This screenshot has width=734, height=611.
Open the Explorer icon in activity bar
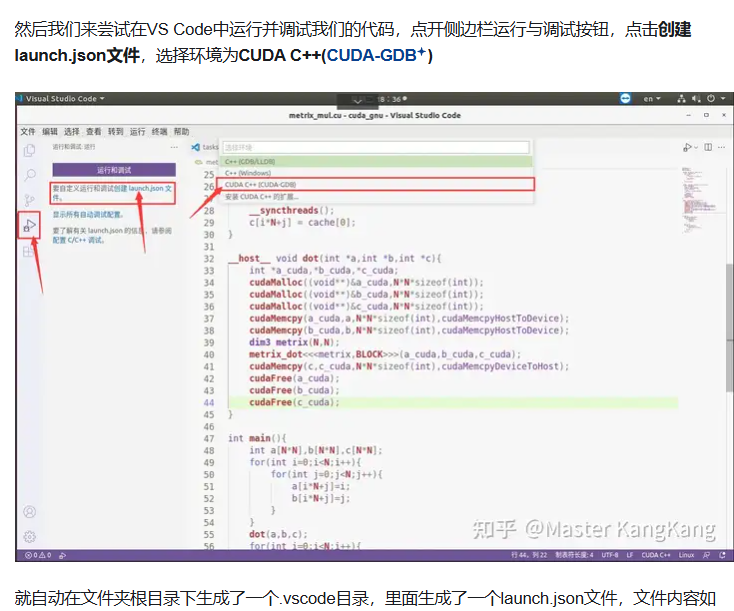coord(29,150)
